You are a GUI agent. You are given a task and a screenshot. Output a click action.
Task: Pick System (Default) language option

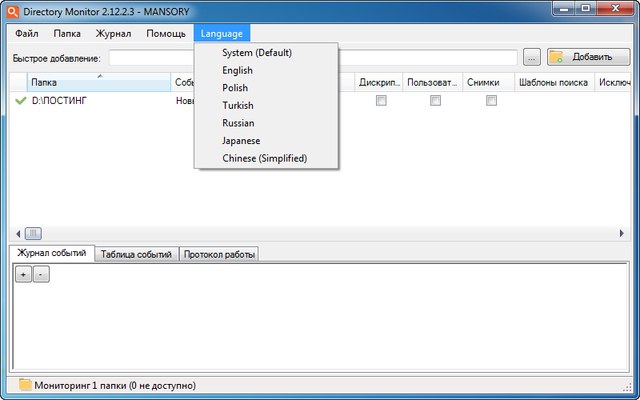tap(256, 53)
